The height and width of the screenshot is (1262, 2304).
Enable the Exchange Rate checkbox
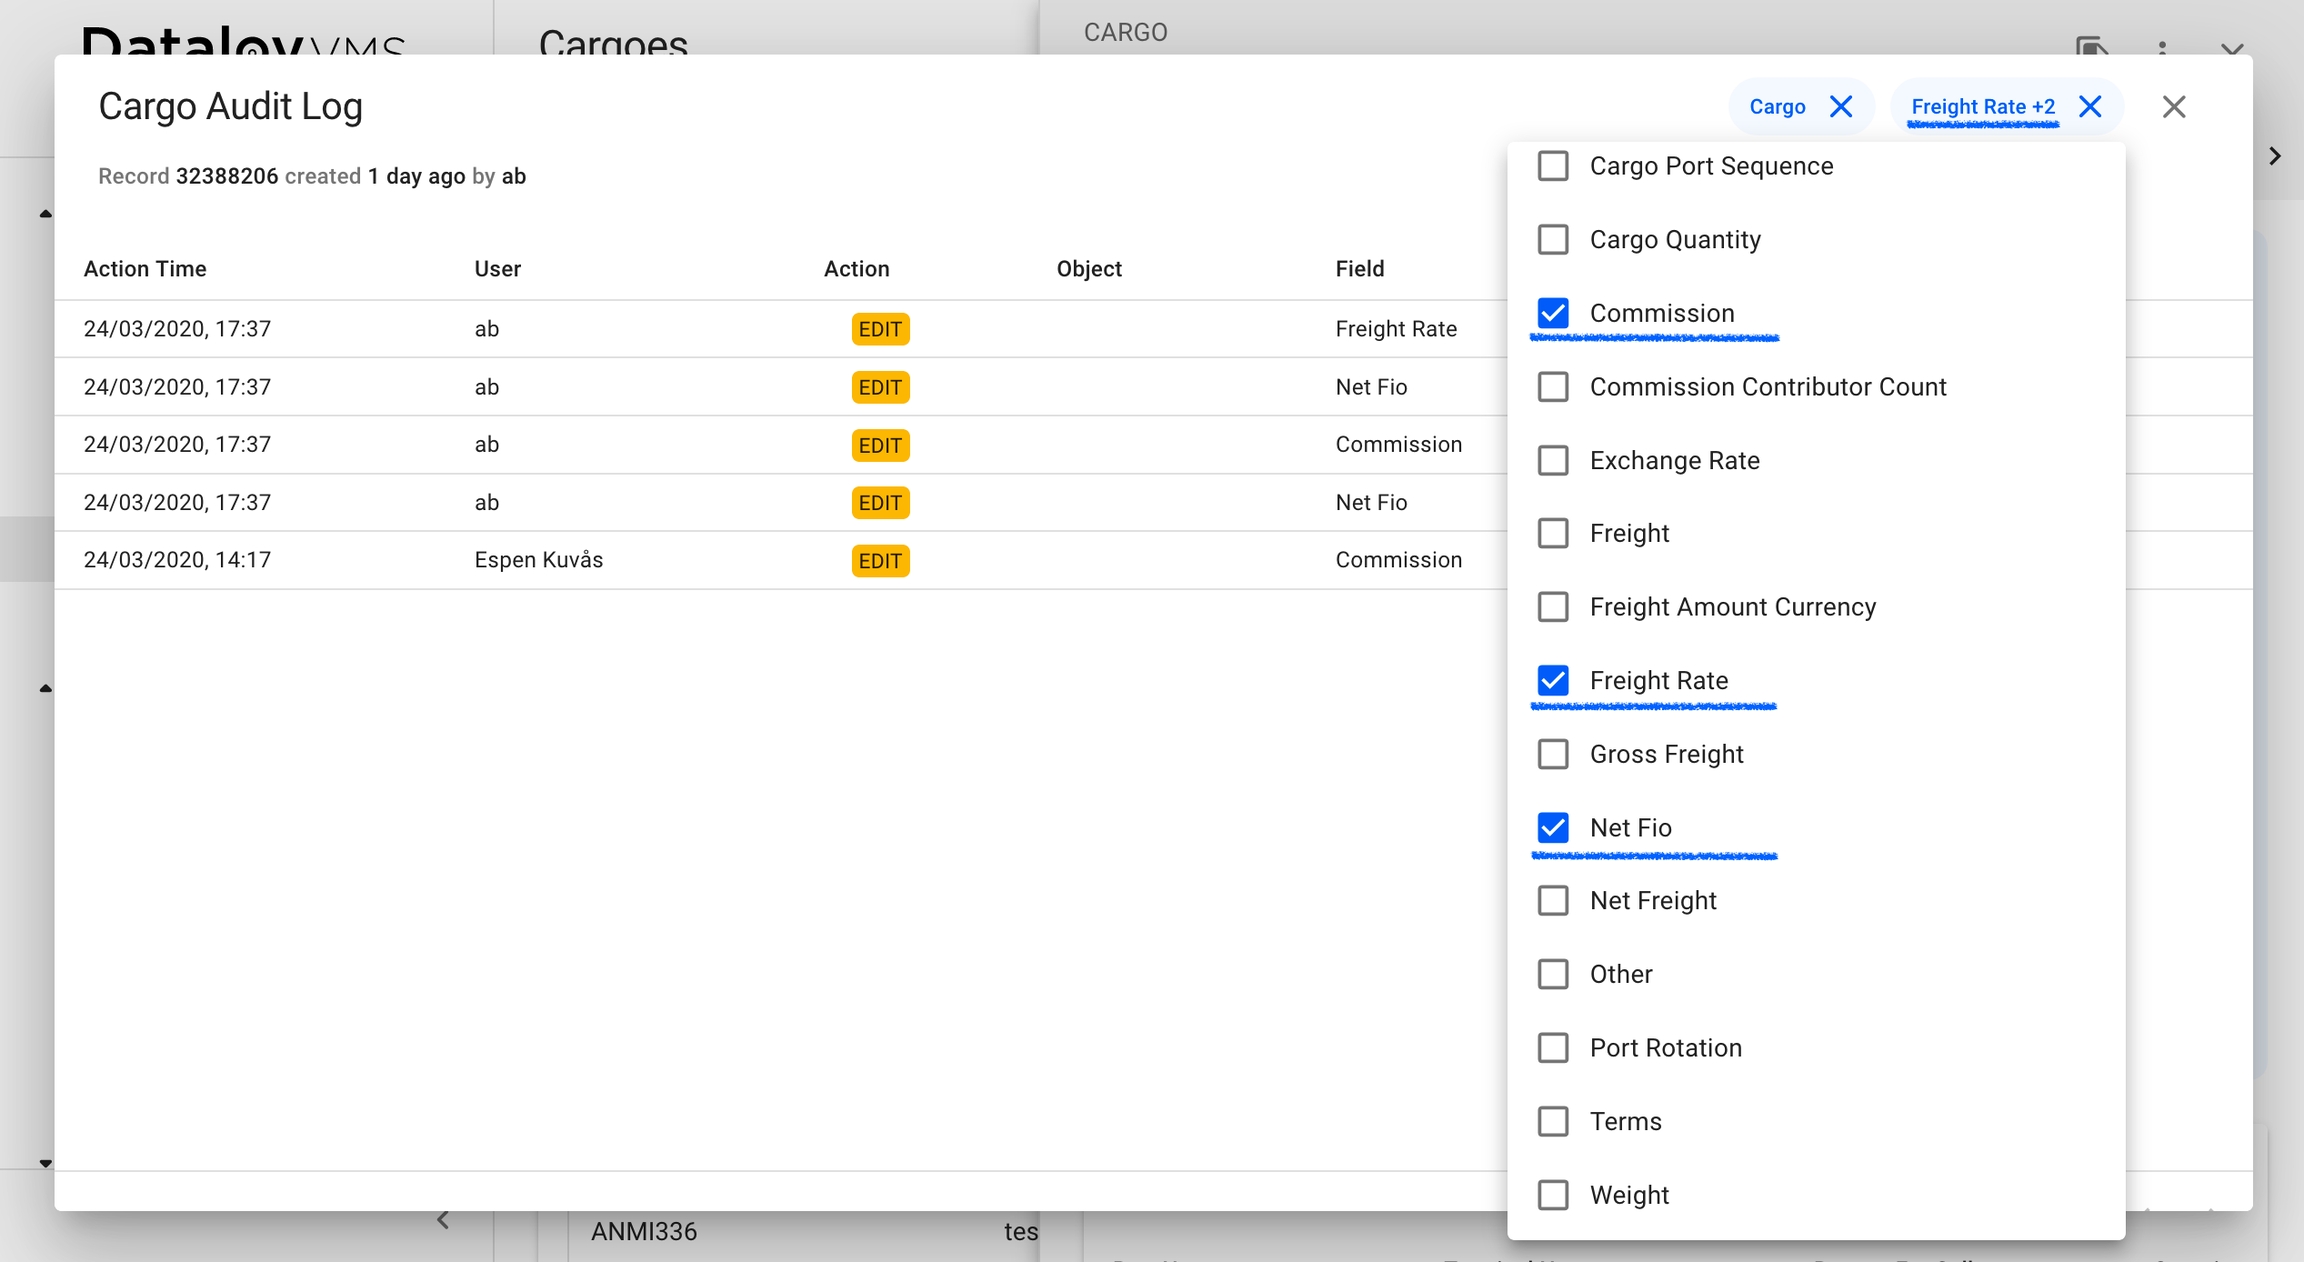(1553, 460)
